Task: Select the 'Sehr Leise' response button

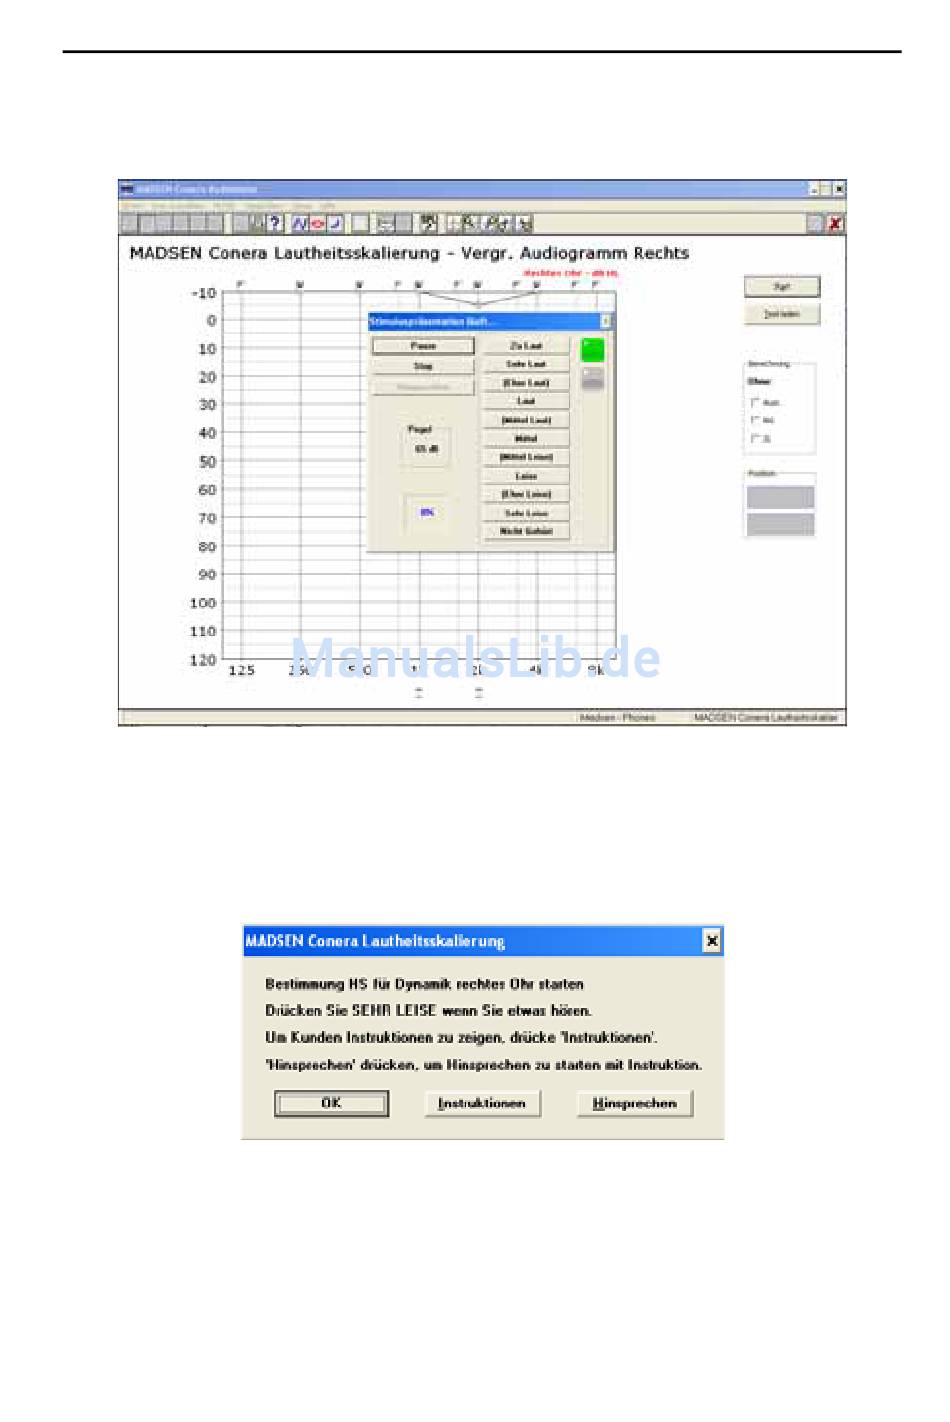Action: coord(526,513)
